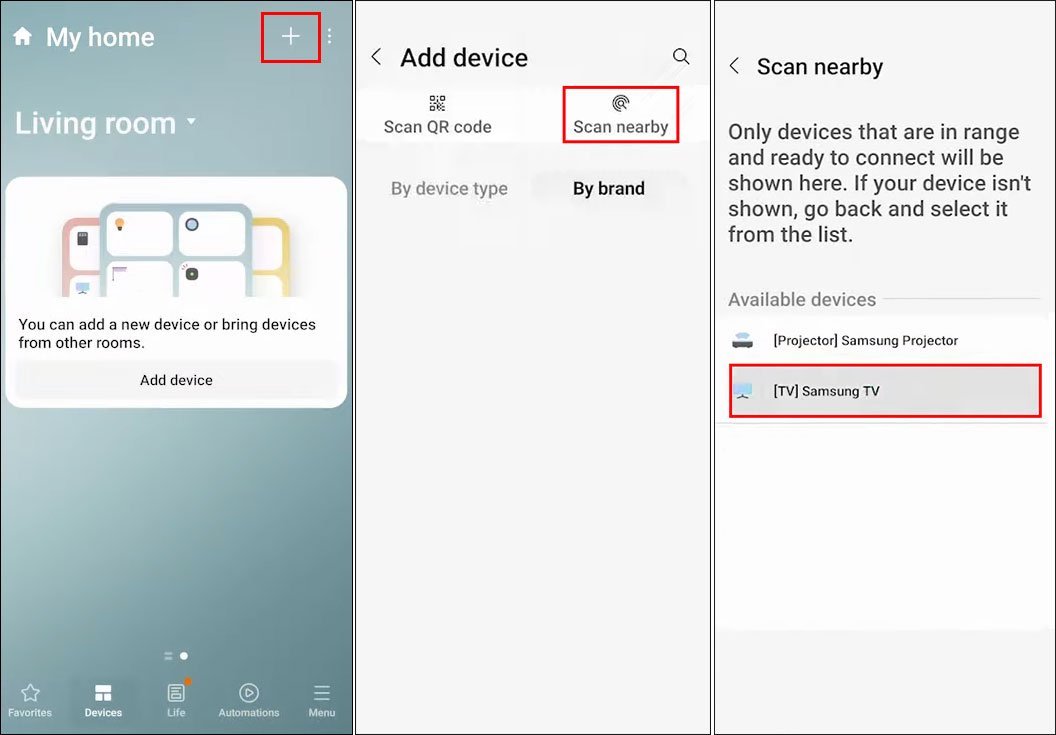This screenshot has height=735, width=1056.
Task: Select the Scan nearby option
Action: [620, 115]
